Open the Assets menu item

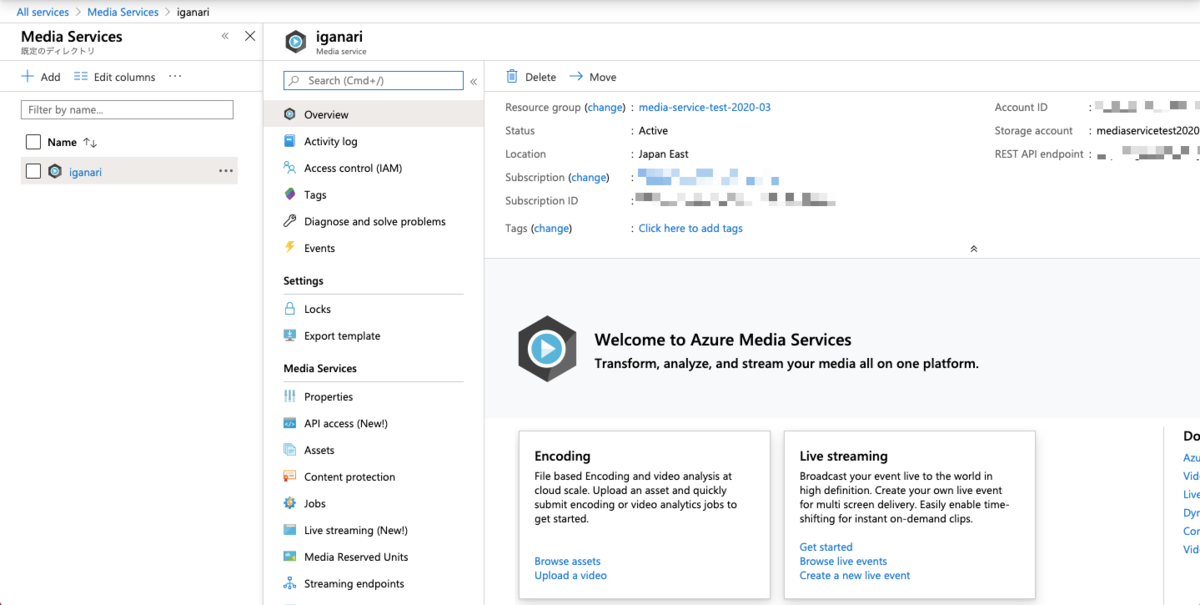319,450
